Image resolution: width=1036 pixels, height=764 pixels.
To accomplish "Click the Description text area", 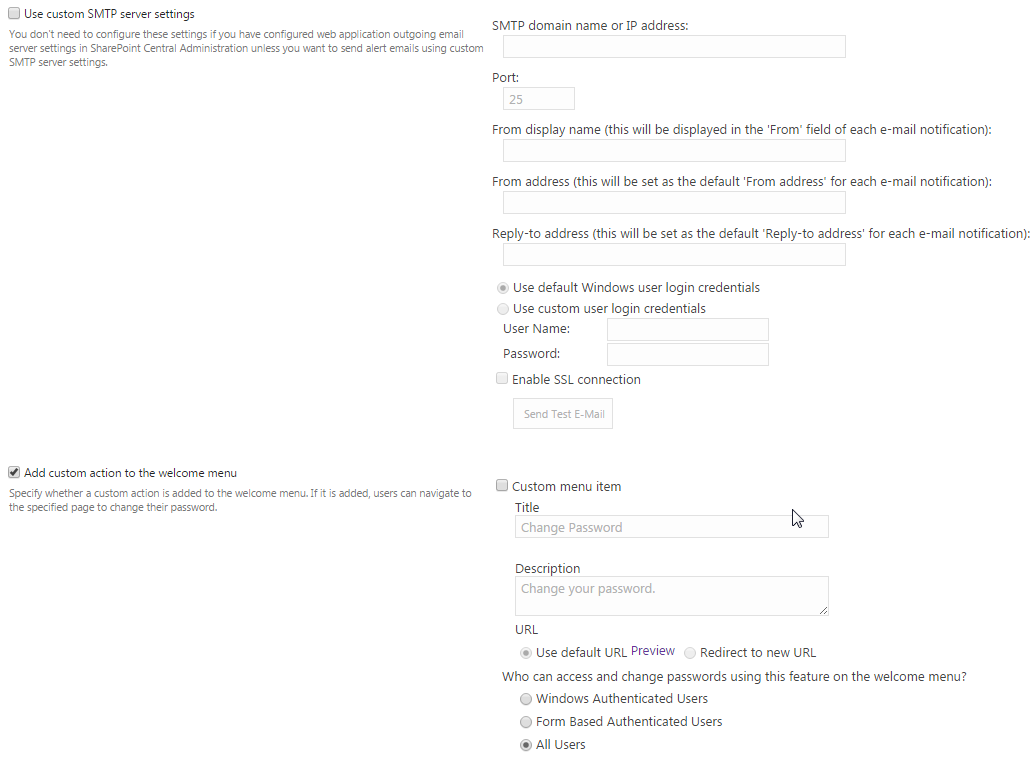I will pyautogui.click(x=671, y=595).
